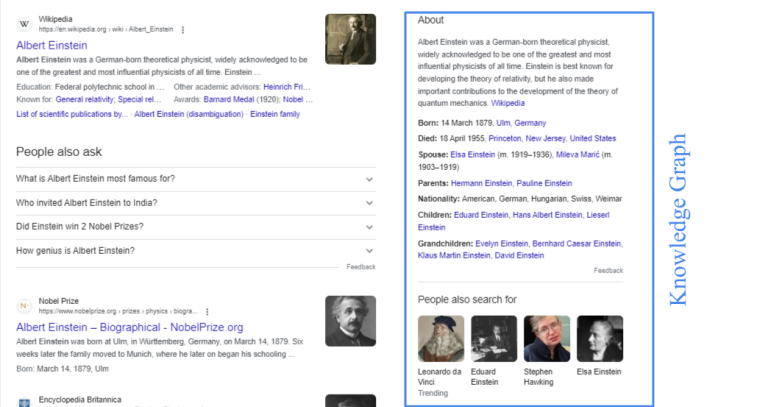Expand 'How genius is Albert Einstein?' question
Image resolution: width=768 pixels, height=407 pixels.
[195, 251]
